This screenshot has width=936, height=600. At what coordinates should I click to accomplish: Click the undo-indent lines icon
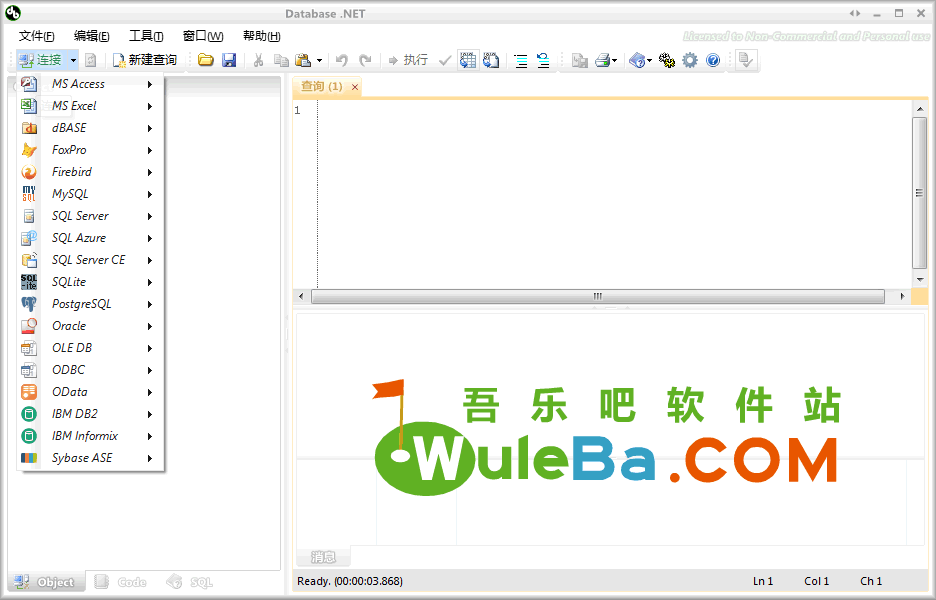543,60
